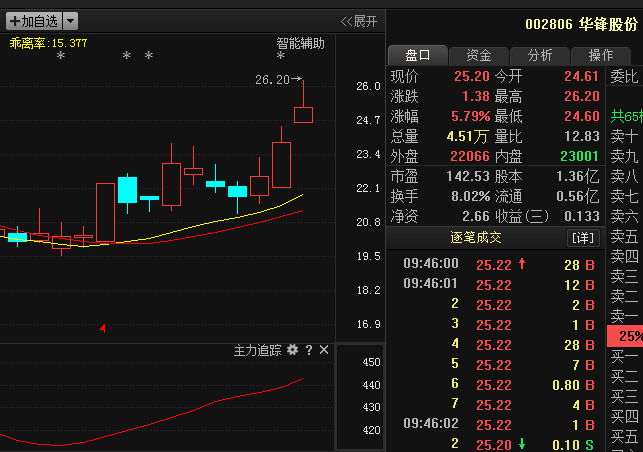The image size is (643, 452).
Task: Click the 外盘 value 22066
Action: (x=470, y=156)
